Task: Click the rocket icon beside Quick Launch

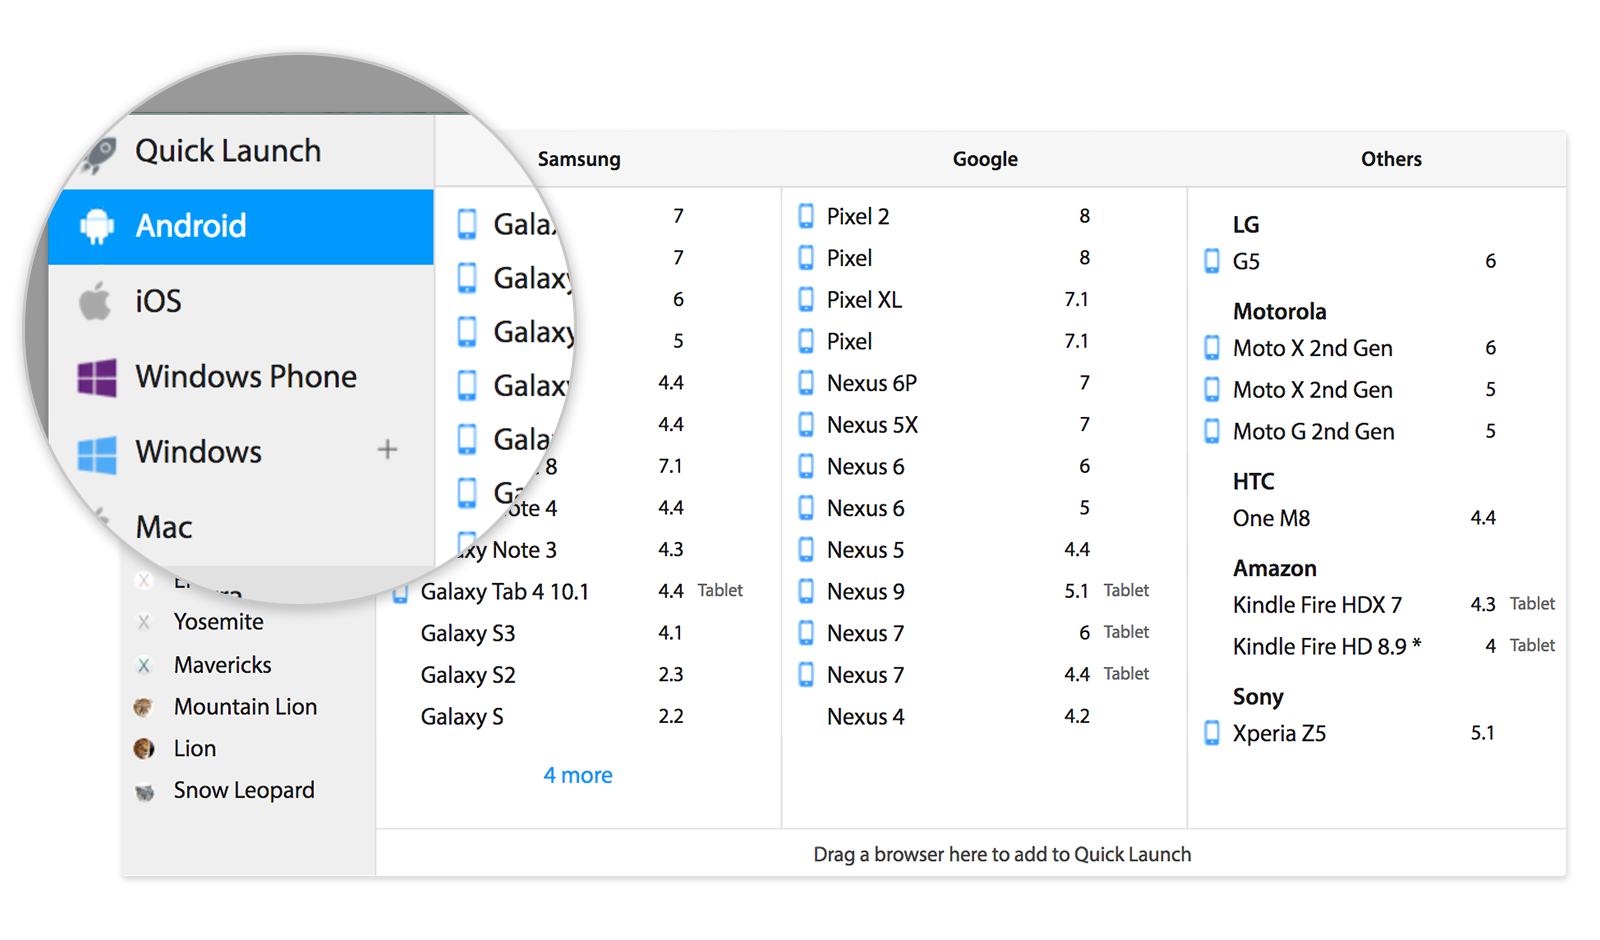Action: pyautogui.click(x=98, y=154)
